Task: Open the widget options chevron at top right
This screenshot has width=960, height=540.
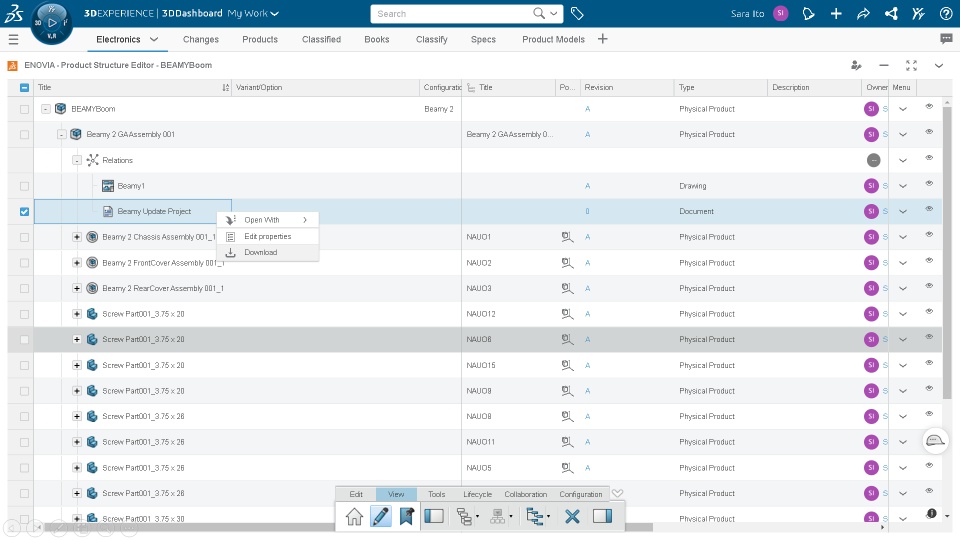Action: (x=939, y=66)
